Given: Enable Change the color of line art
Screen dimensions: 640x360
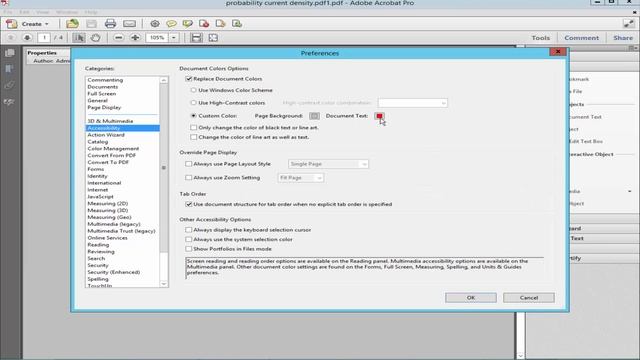Looking at the screenshot, I should click(x=193, y=137).
